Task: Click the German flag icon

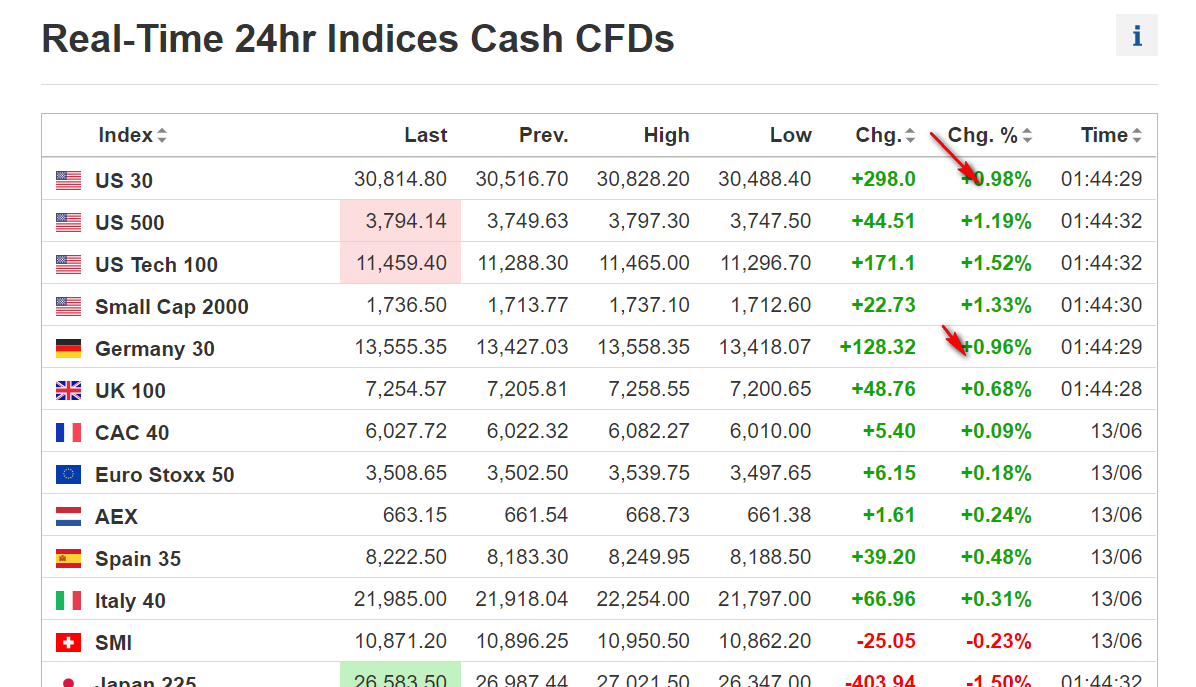Action: tap(68, 348)
